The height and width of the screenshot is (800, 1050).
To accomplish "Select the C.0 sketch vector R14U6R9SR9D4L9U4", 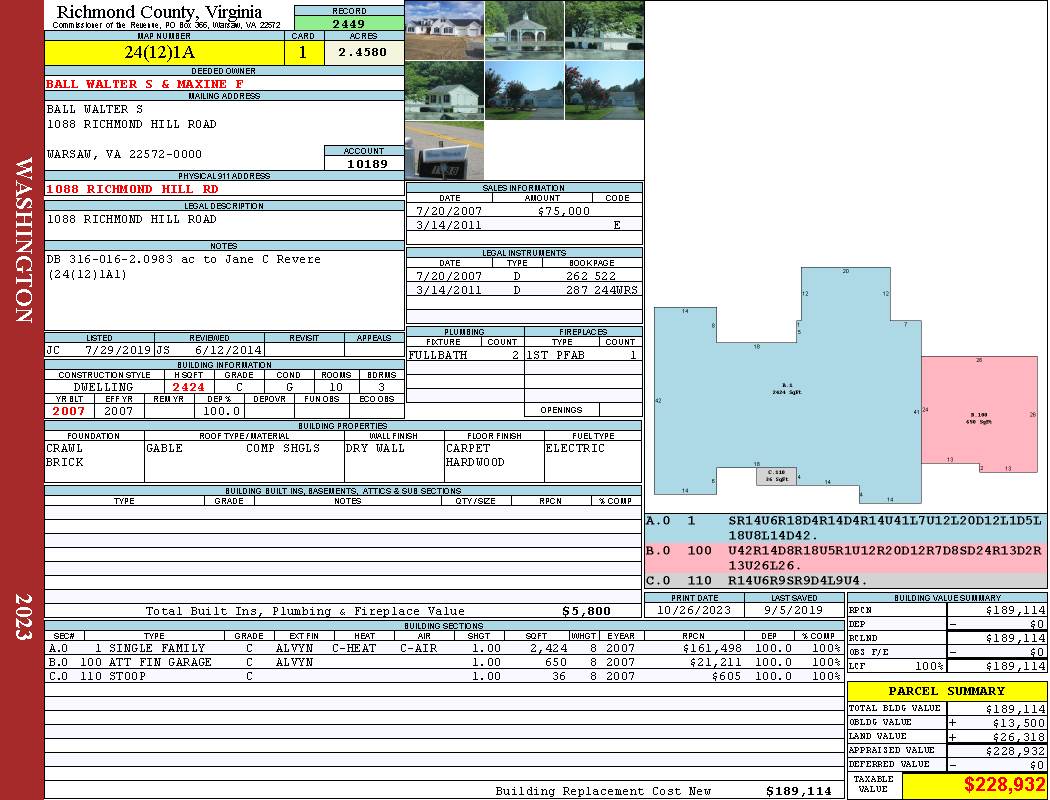I will point(797,580).
